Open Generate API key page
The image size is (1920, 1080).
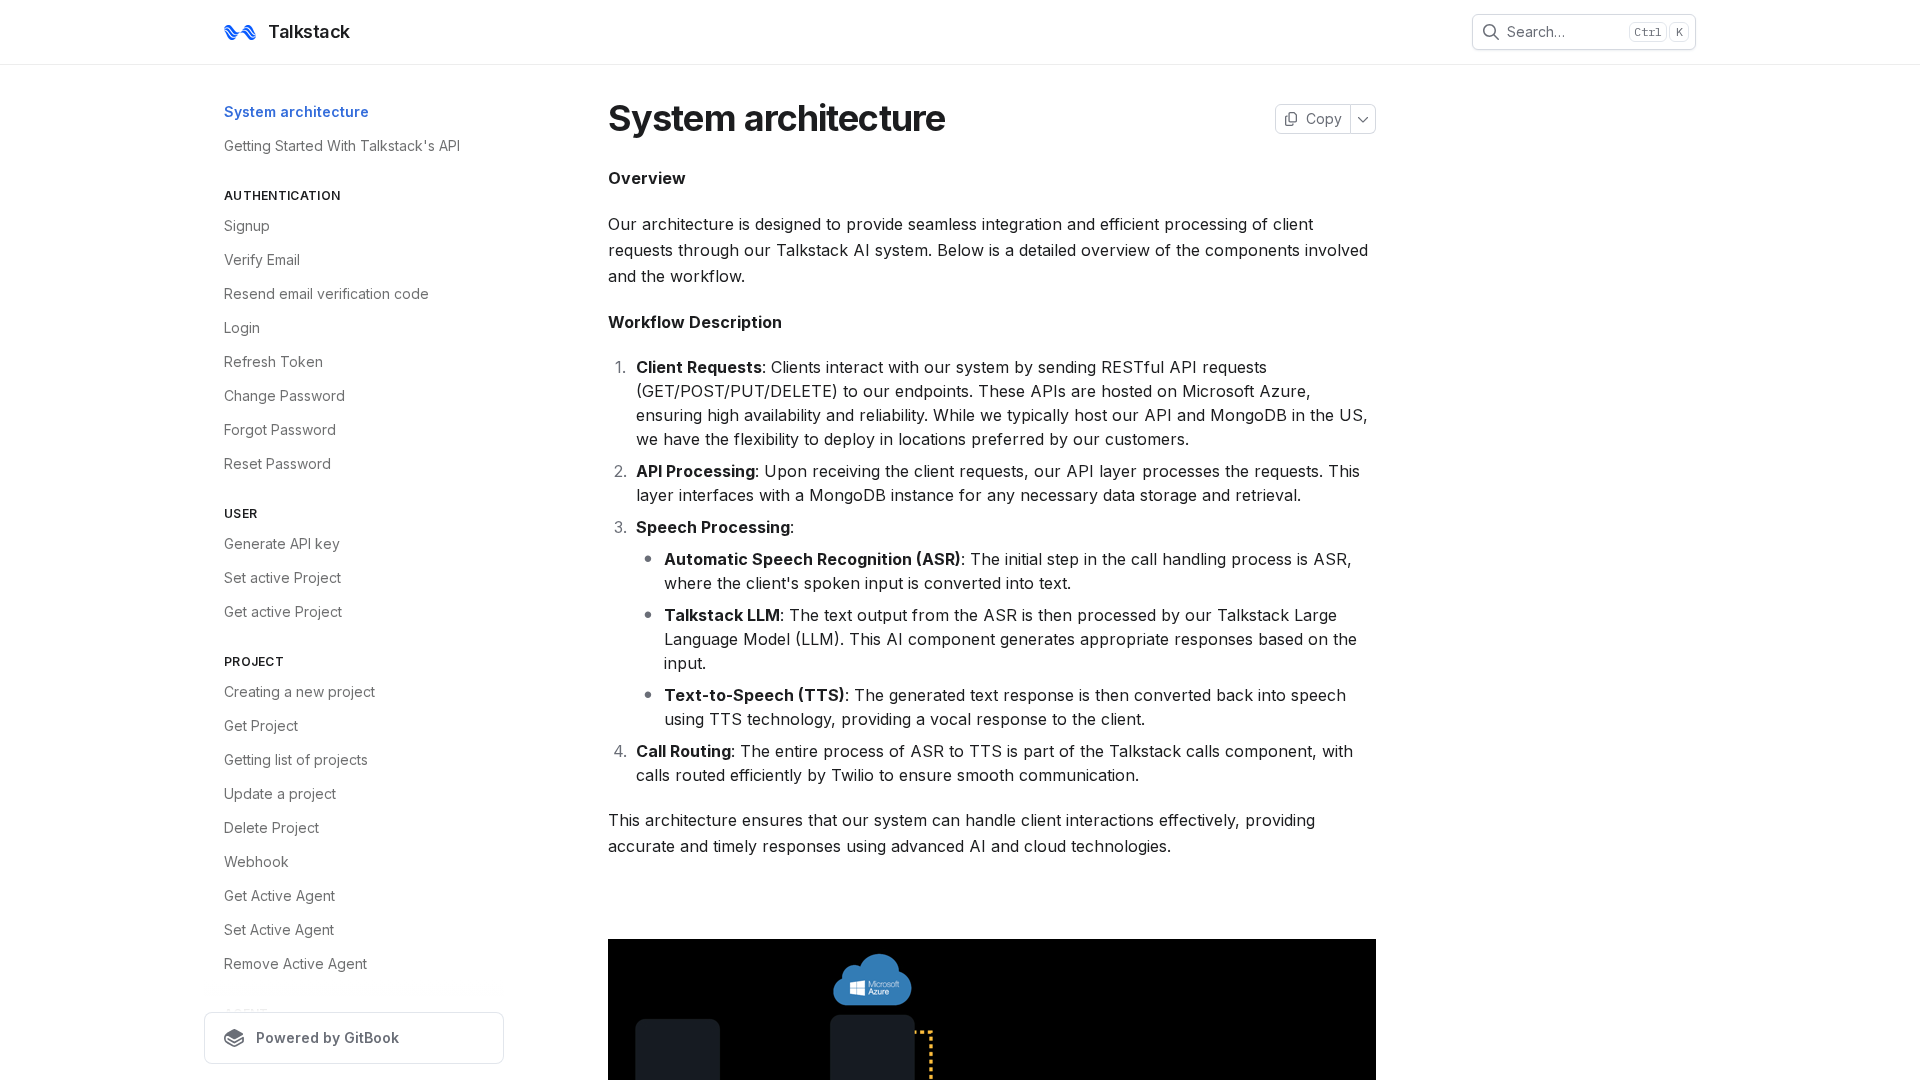tap(282, 544)
